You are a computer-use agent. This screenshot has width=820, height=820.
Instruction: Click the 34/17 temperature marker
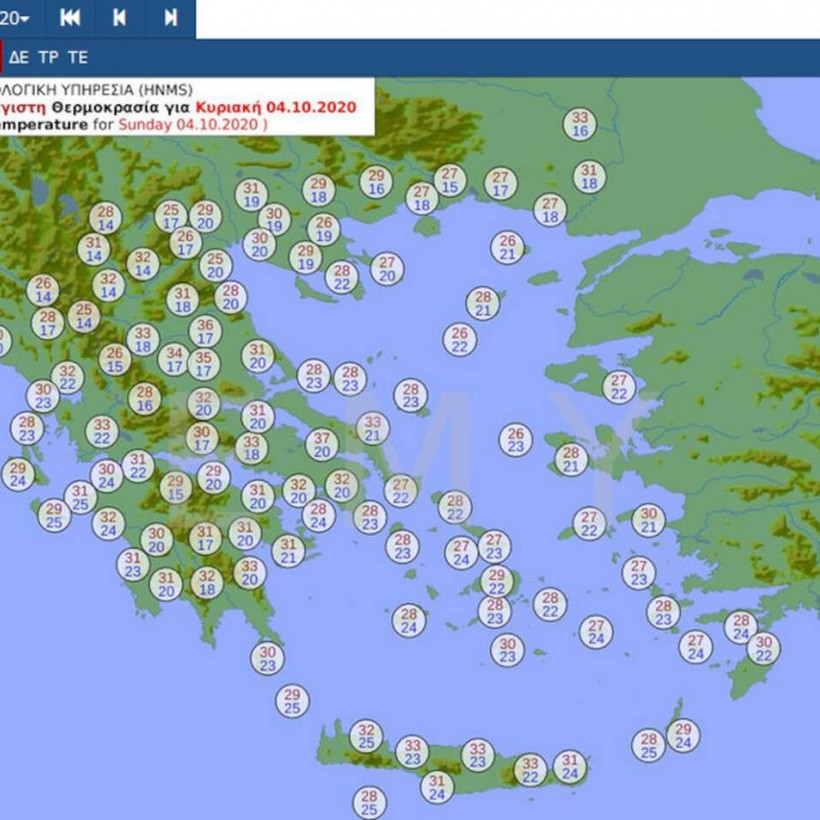click(174, 359)
